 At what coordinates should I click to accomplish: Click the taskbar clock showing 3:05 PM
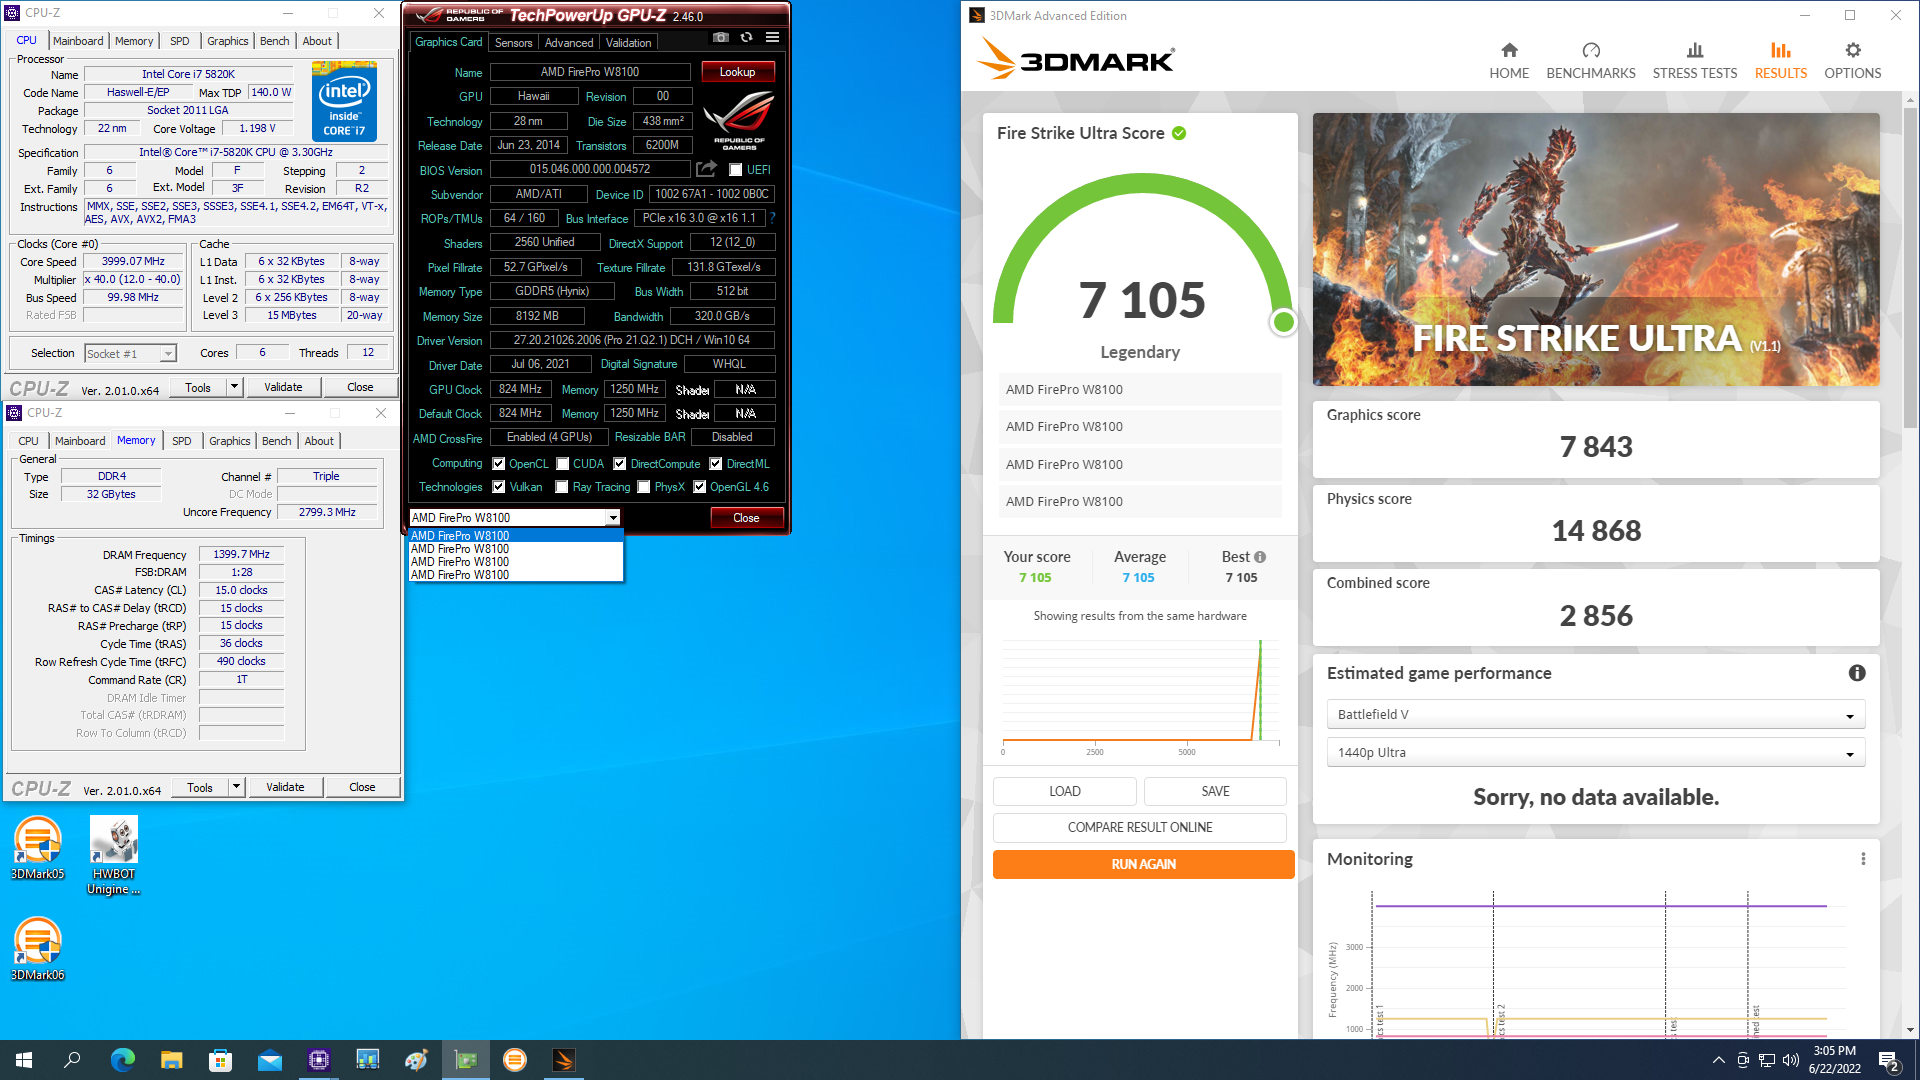coord(1834,1060)
